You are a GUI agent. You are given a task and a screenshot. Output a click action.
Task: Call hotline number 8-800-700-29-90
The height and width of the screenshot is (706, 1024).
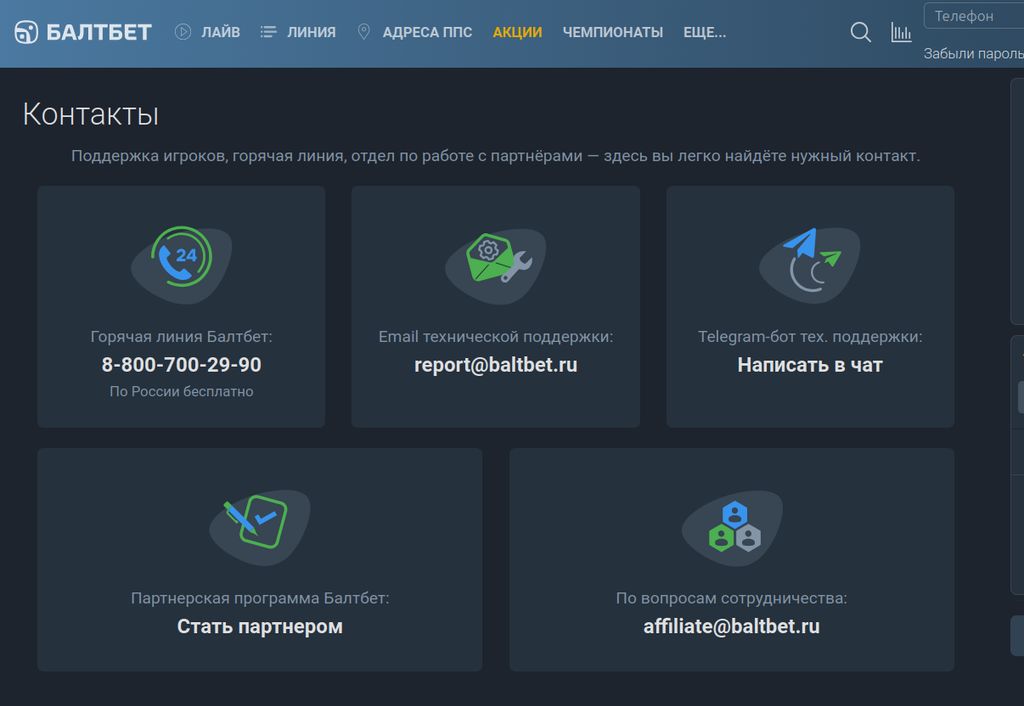click(182, 364)
